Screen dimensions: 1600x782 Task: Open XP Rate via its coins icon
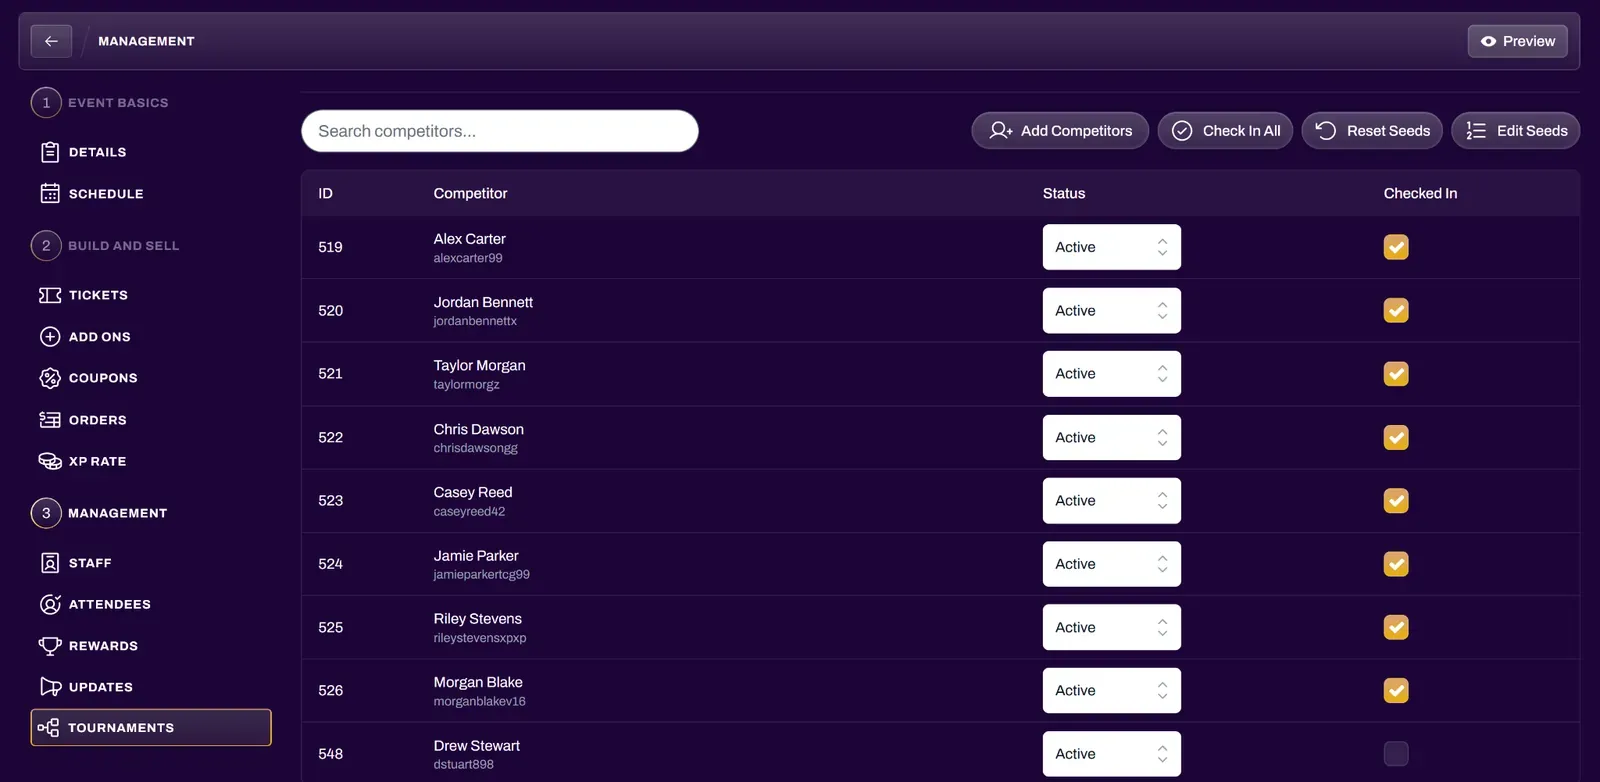pos(50,461)
